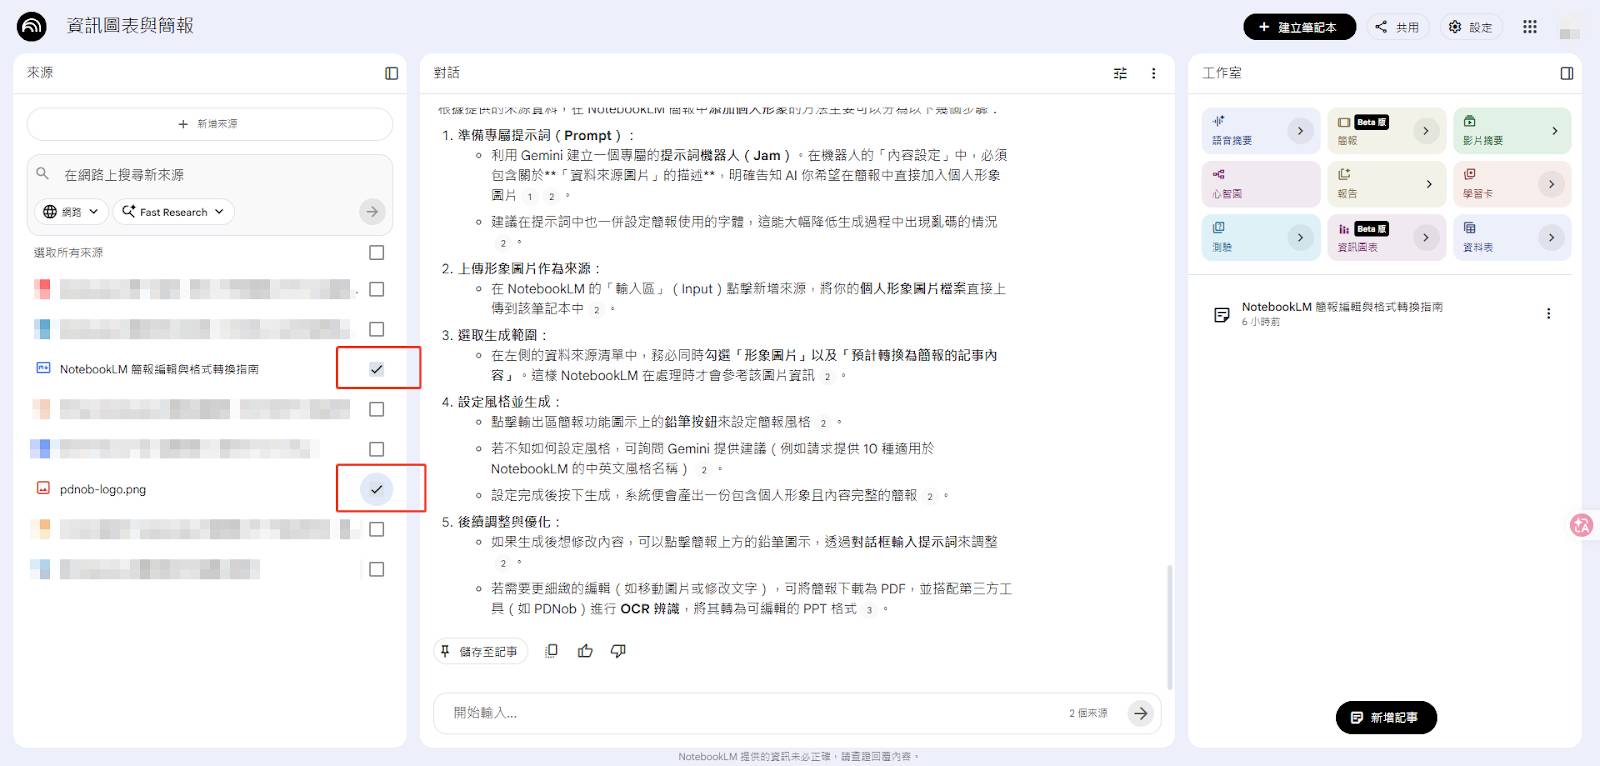Open the 對話 panel more options menu
The width and height of the screenshot is (1600, 766).
tap(1153, 73)
